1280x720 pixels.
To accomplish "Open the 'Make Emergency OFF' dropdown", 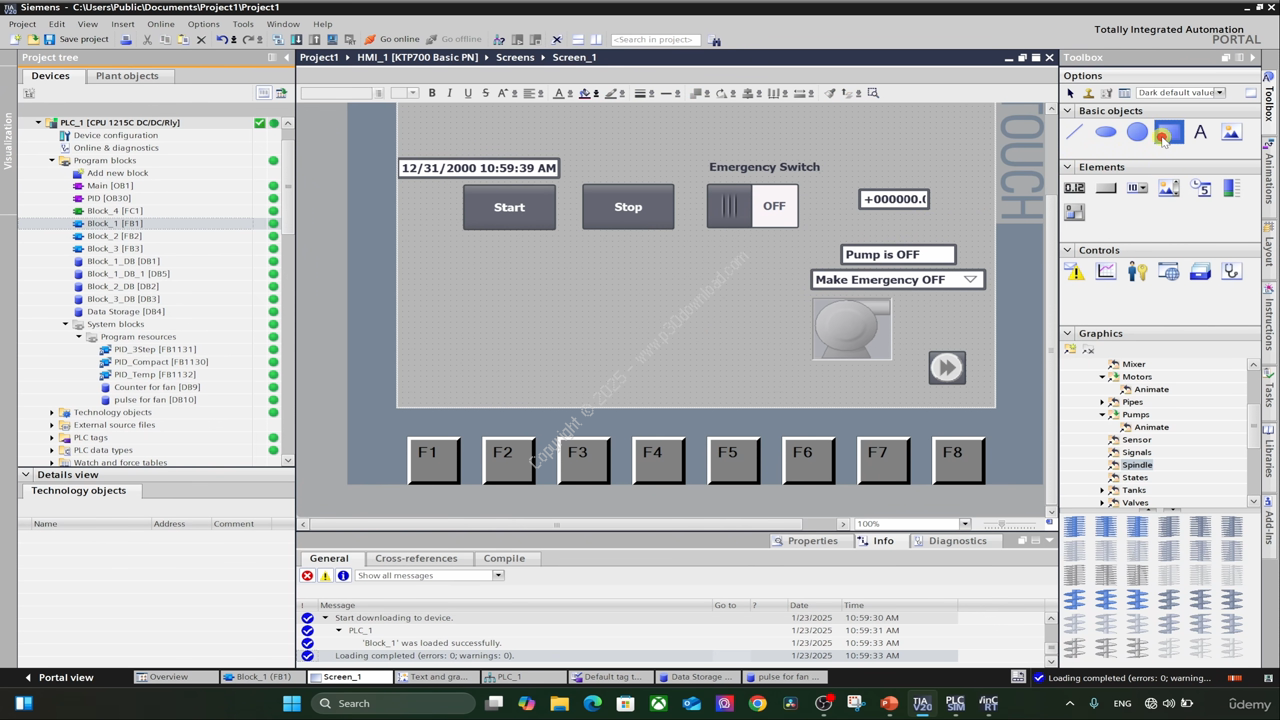I will 970,279.
